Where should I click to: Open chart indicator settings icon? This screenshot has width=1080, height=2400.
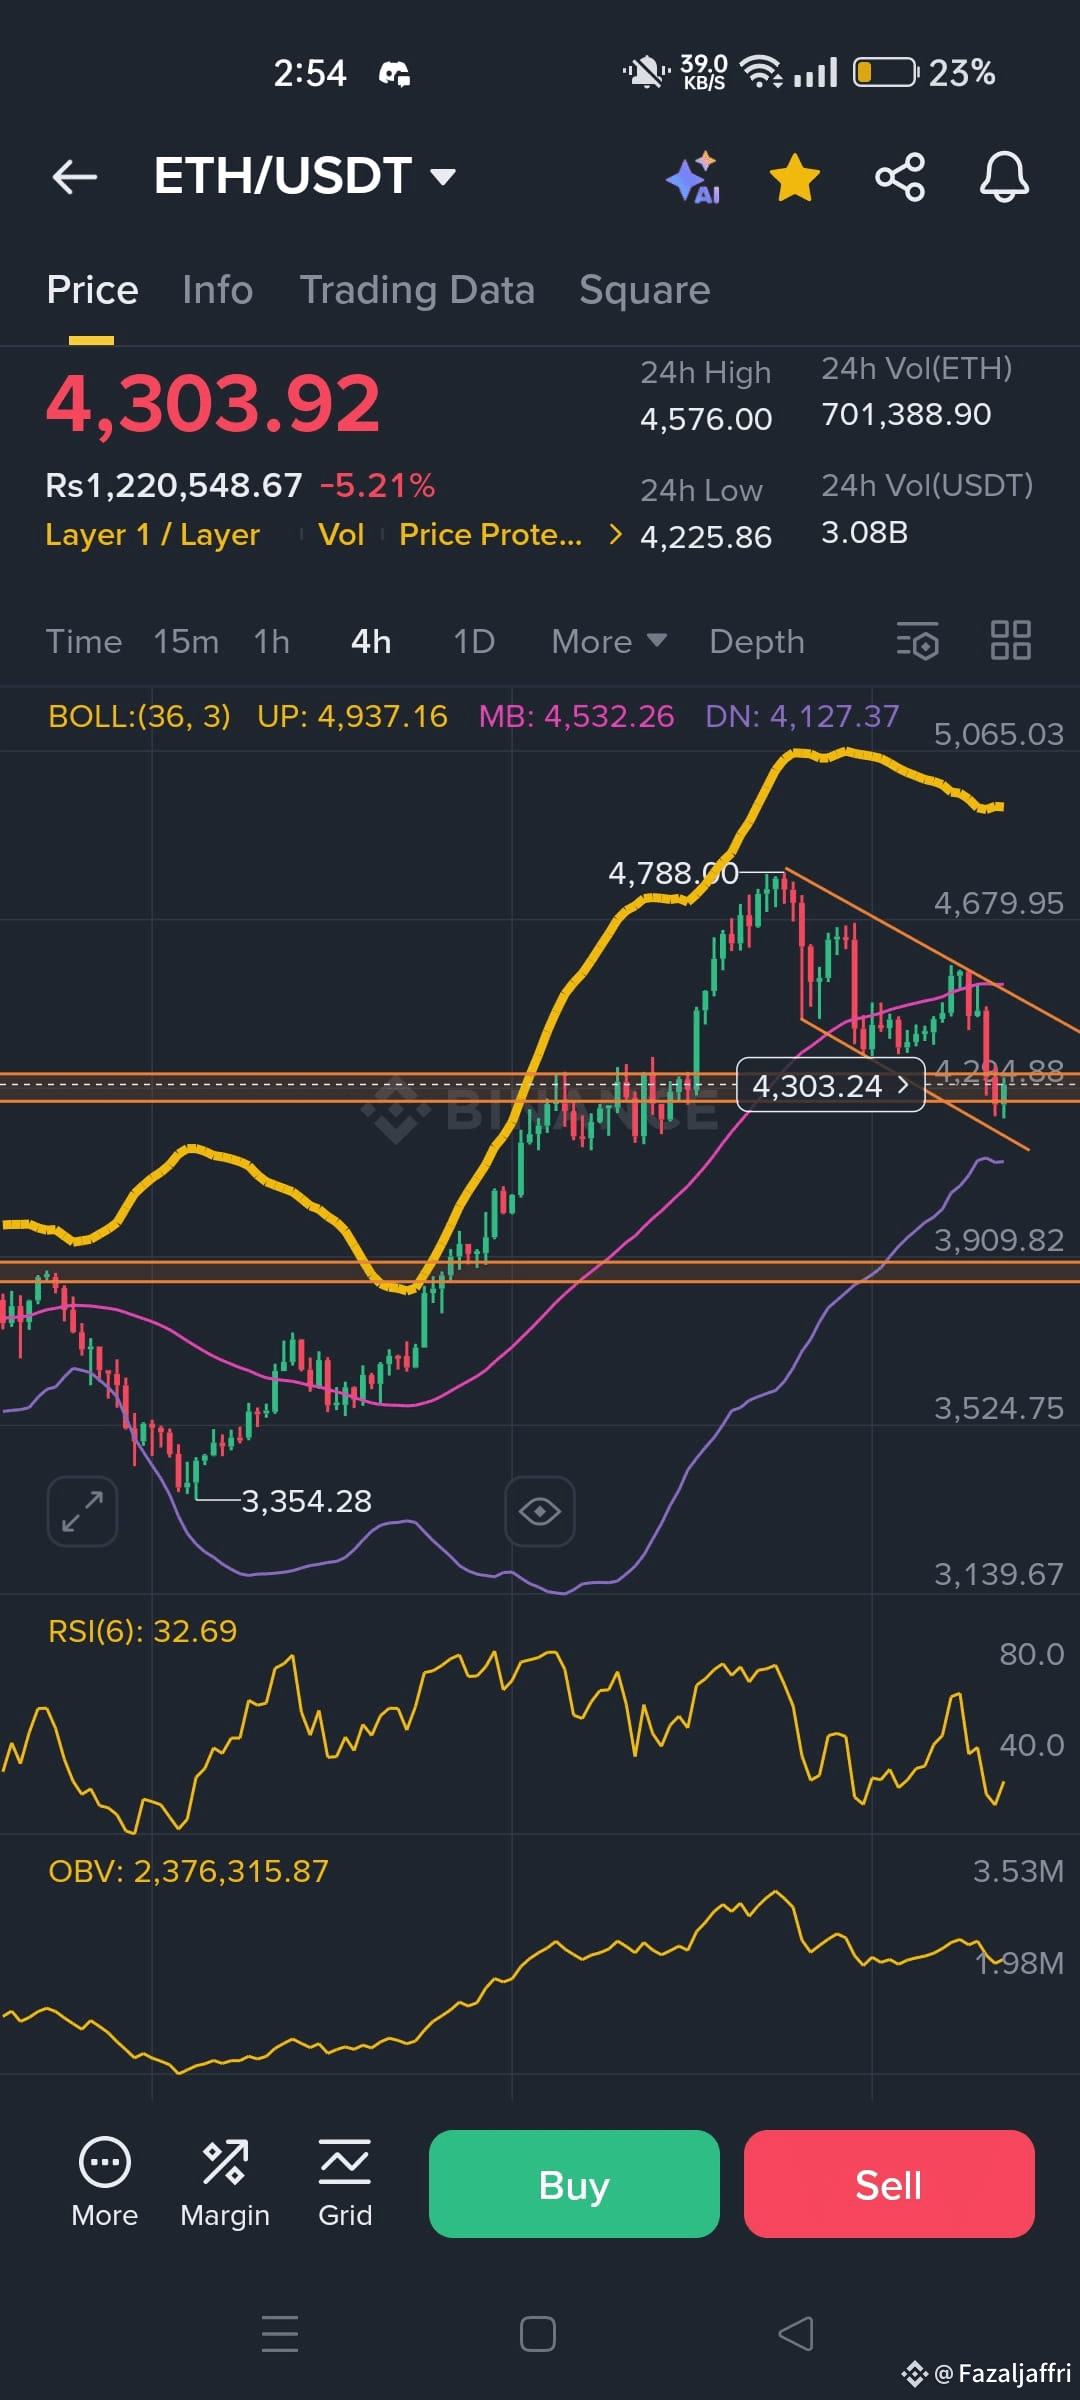(x=917, y=641)
